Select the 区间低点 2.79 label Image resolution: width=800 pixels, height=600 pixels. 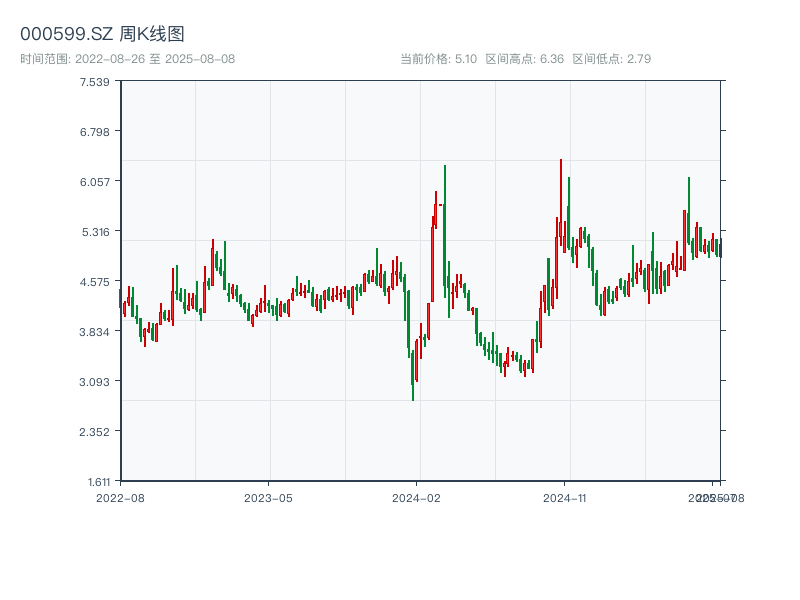click(611, 59)
